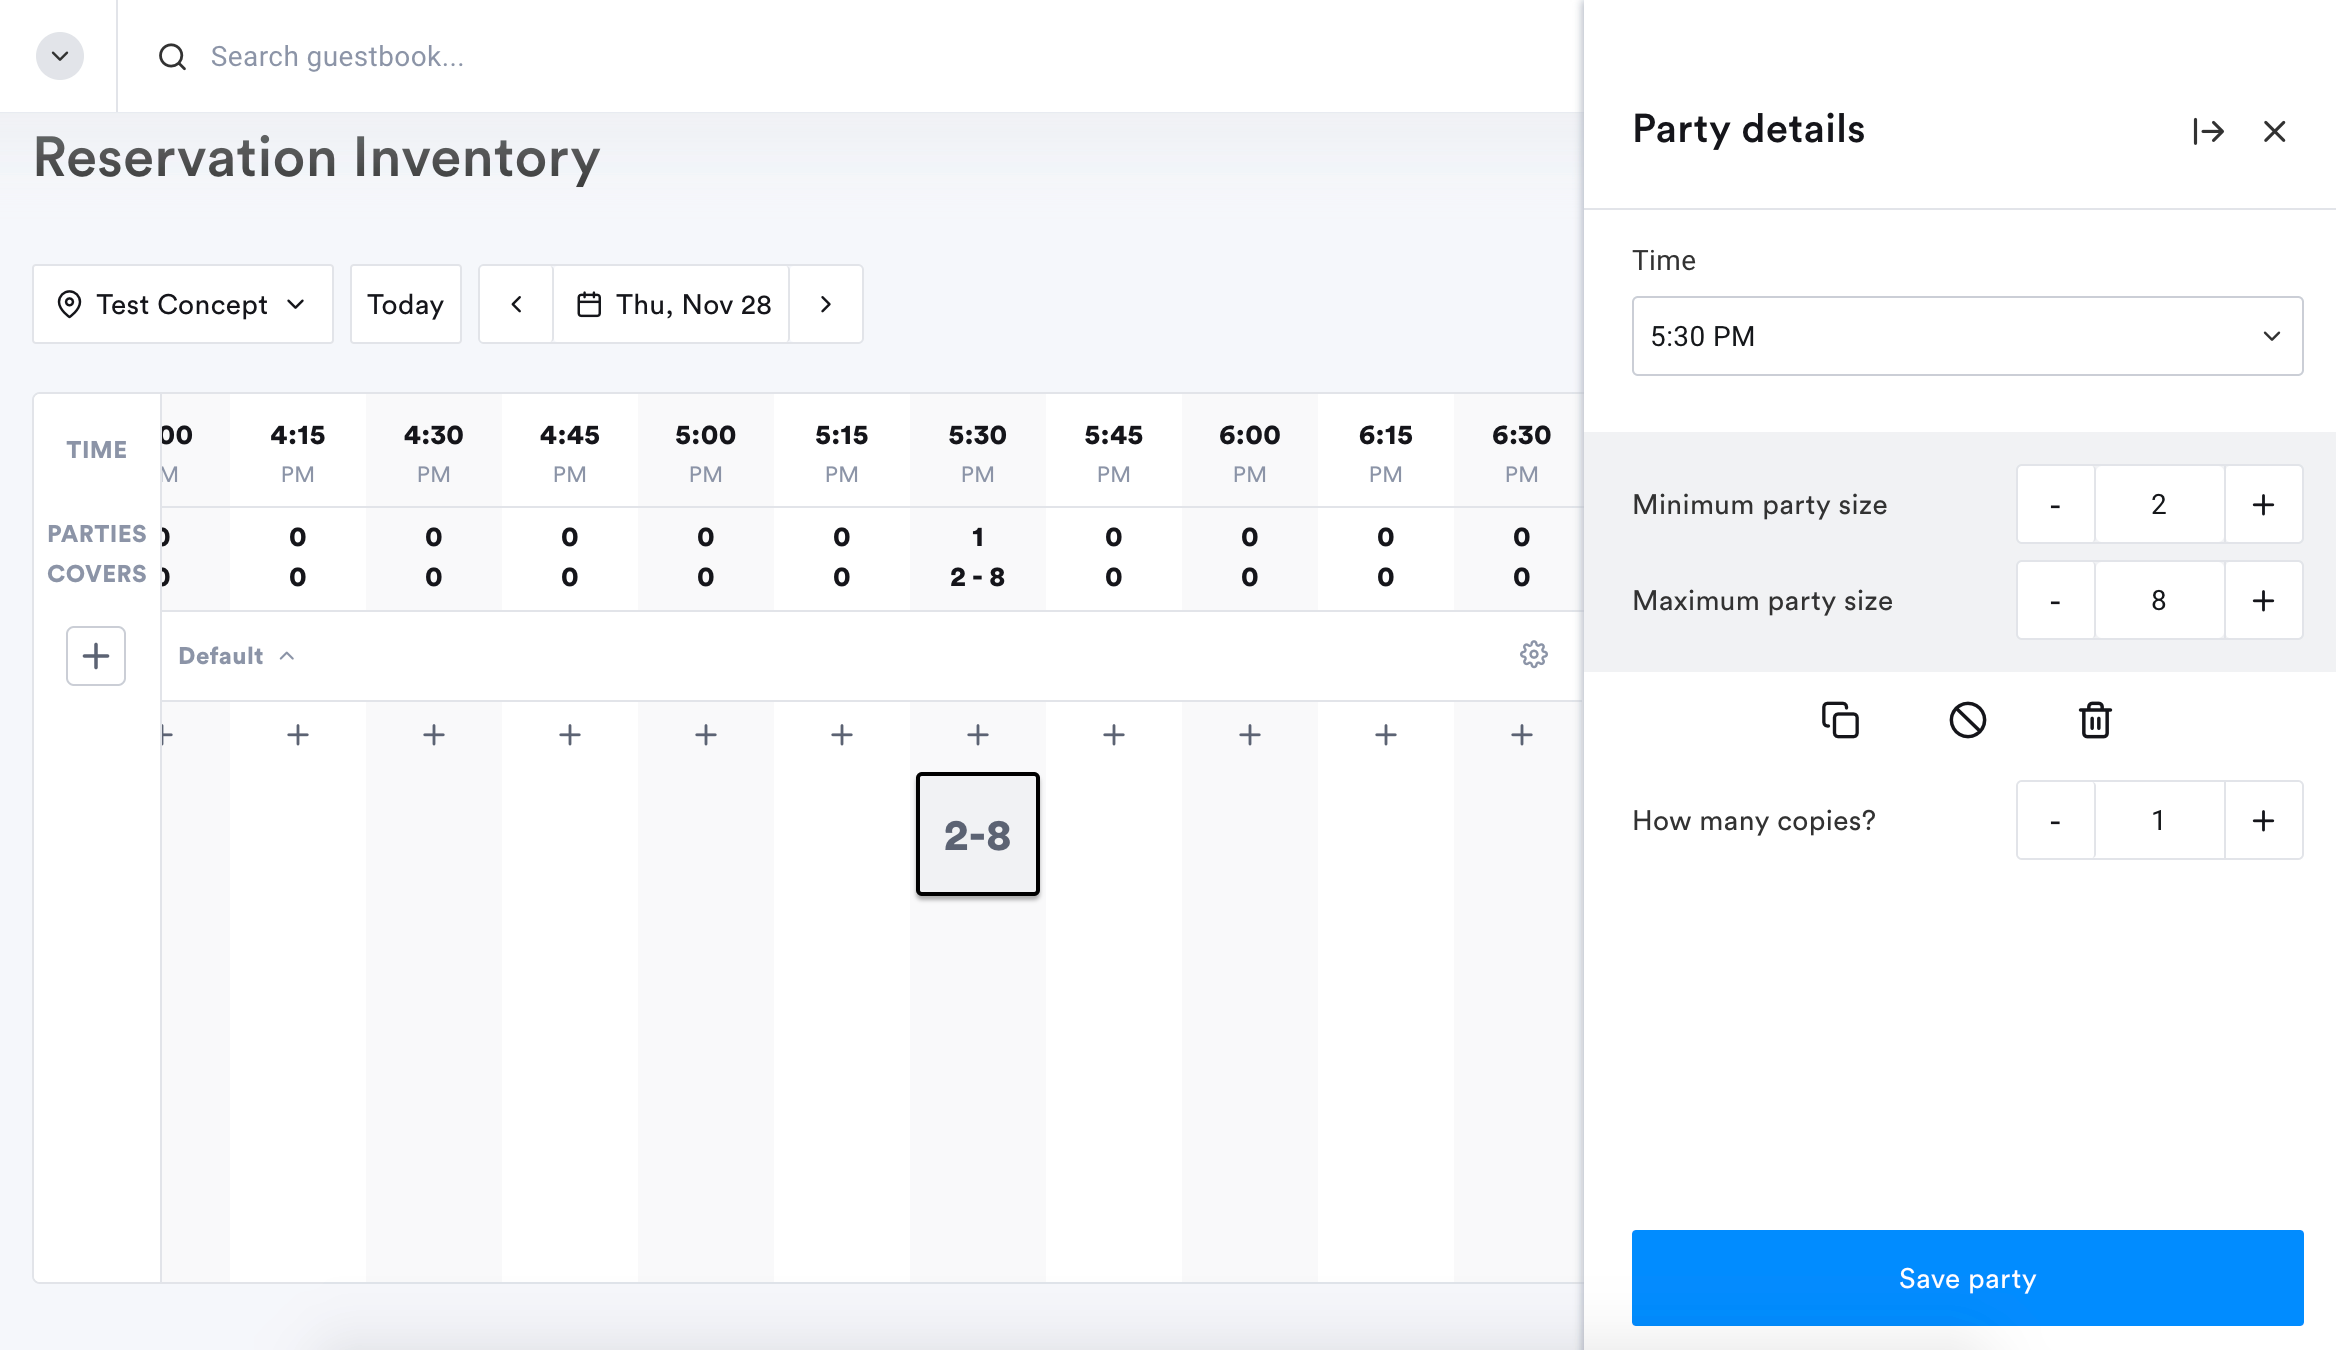Expand the top-left circular chevron menu
Screen dimensions: 2336x1350
[x=60, y=56]
